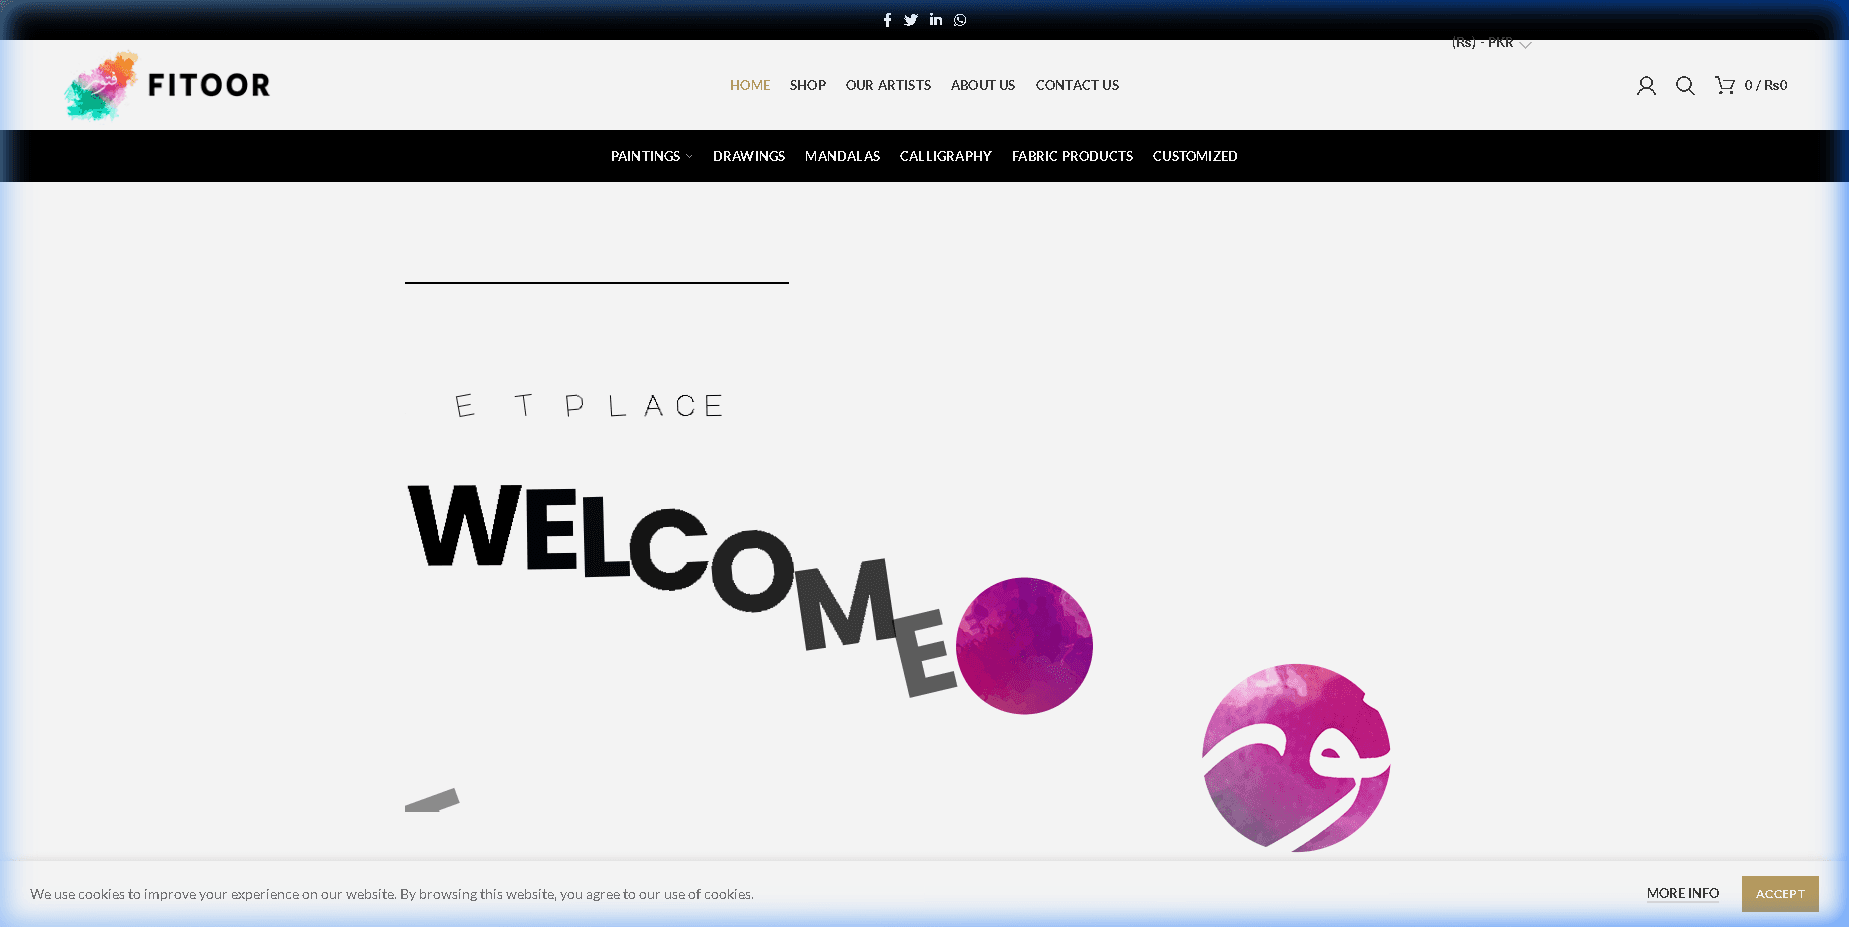This screenshot has height=927, width=1849.
Task: Open More Info about cookies
Action: [1683, 894]
